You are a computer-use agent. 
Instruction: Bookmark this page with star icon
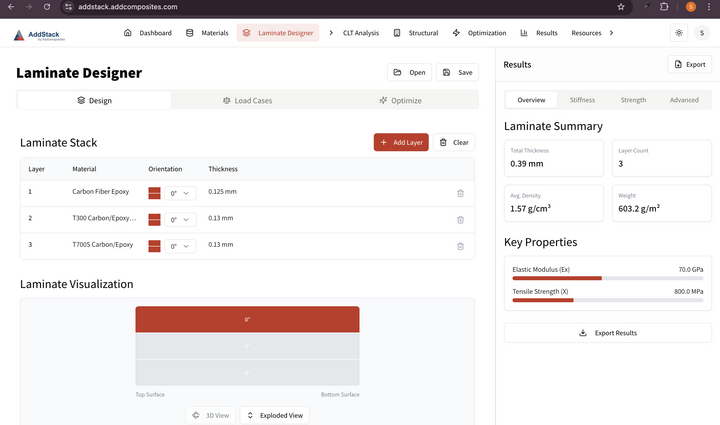tap(621, 7)
